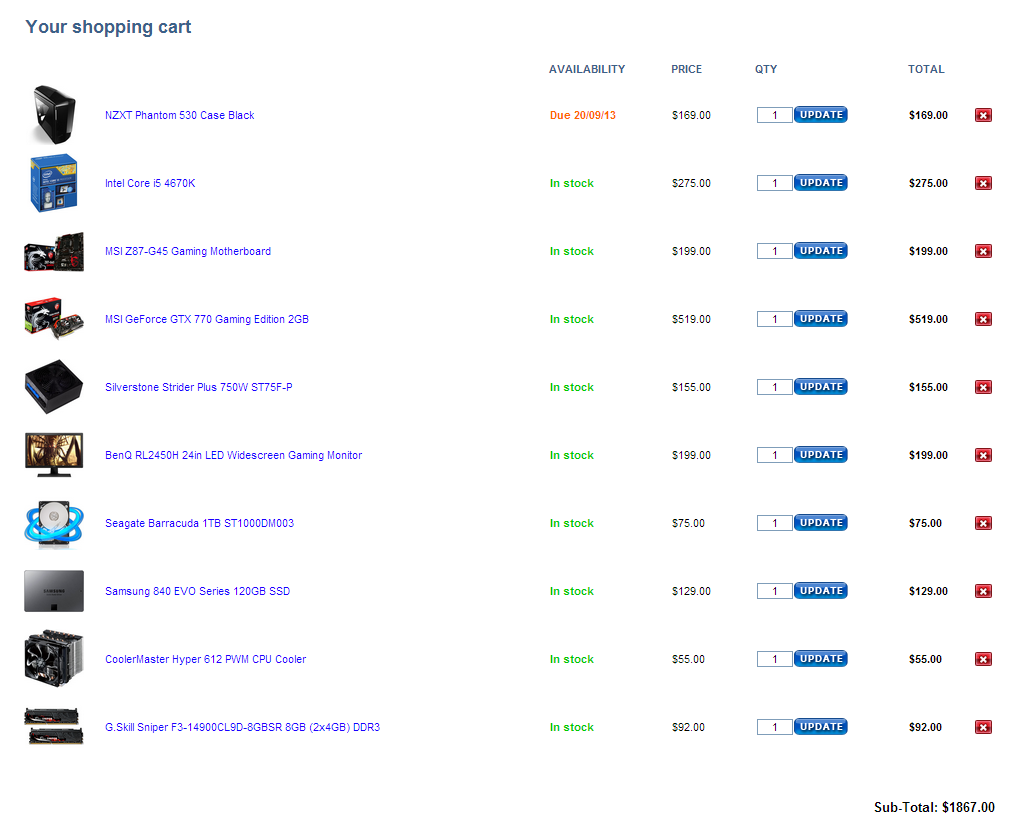Delete Silverstone Strider Plus 750W item

pyautogui.click(x=983, y=388)
